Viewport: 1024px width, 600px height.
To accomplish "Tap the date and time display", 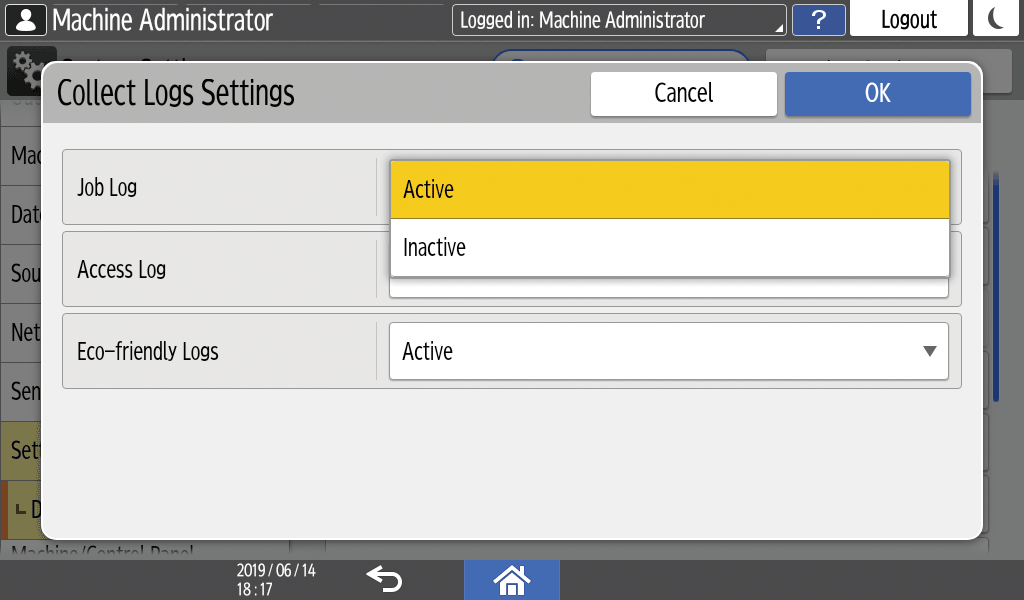I will pyautogui.click(x=276, y=579).
